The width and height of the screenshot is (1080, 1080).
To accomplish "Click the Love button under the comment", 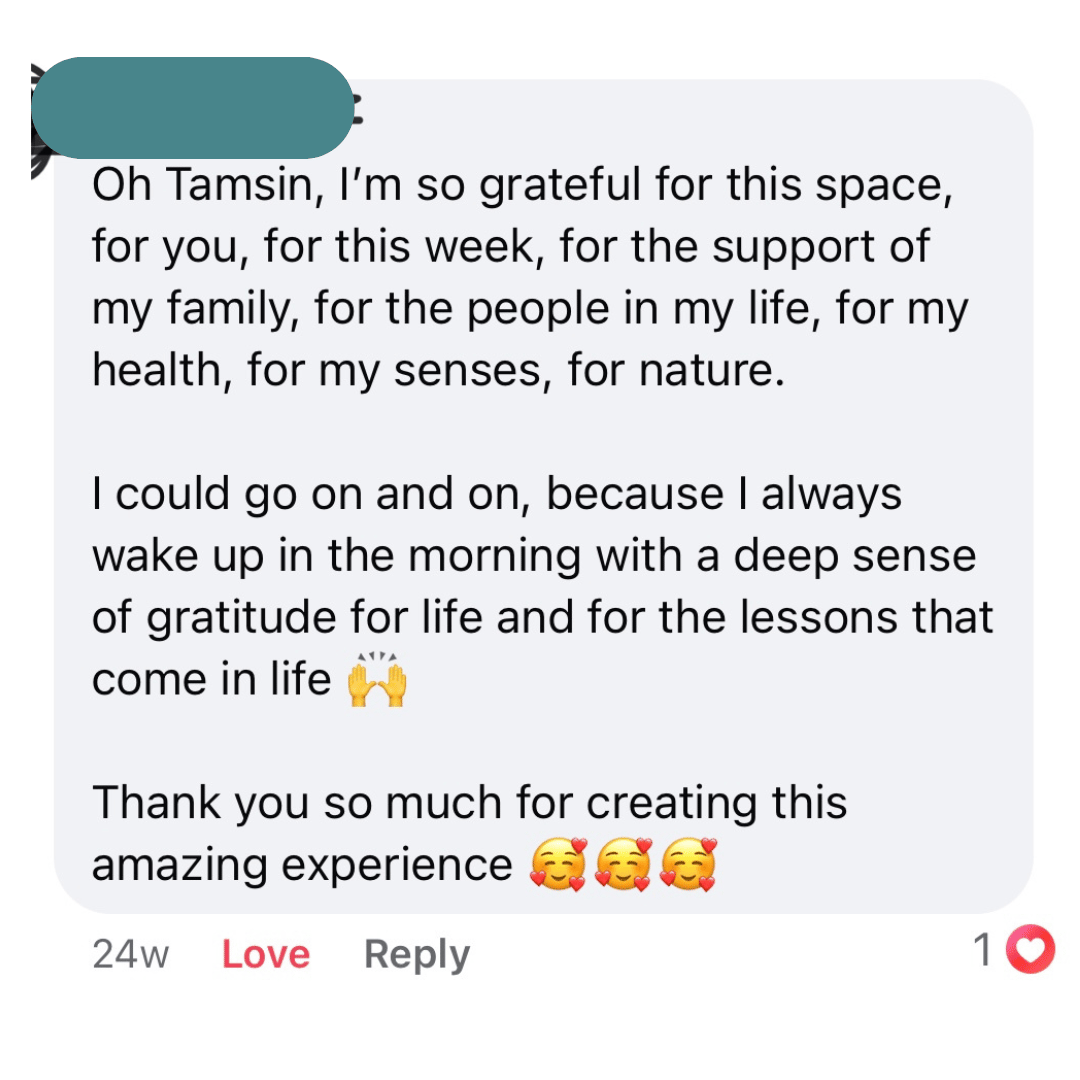I will click(x=265, y=954).
